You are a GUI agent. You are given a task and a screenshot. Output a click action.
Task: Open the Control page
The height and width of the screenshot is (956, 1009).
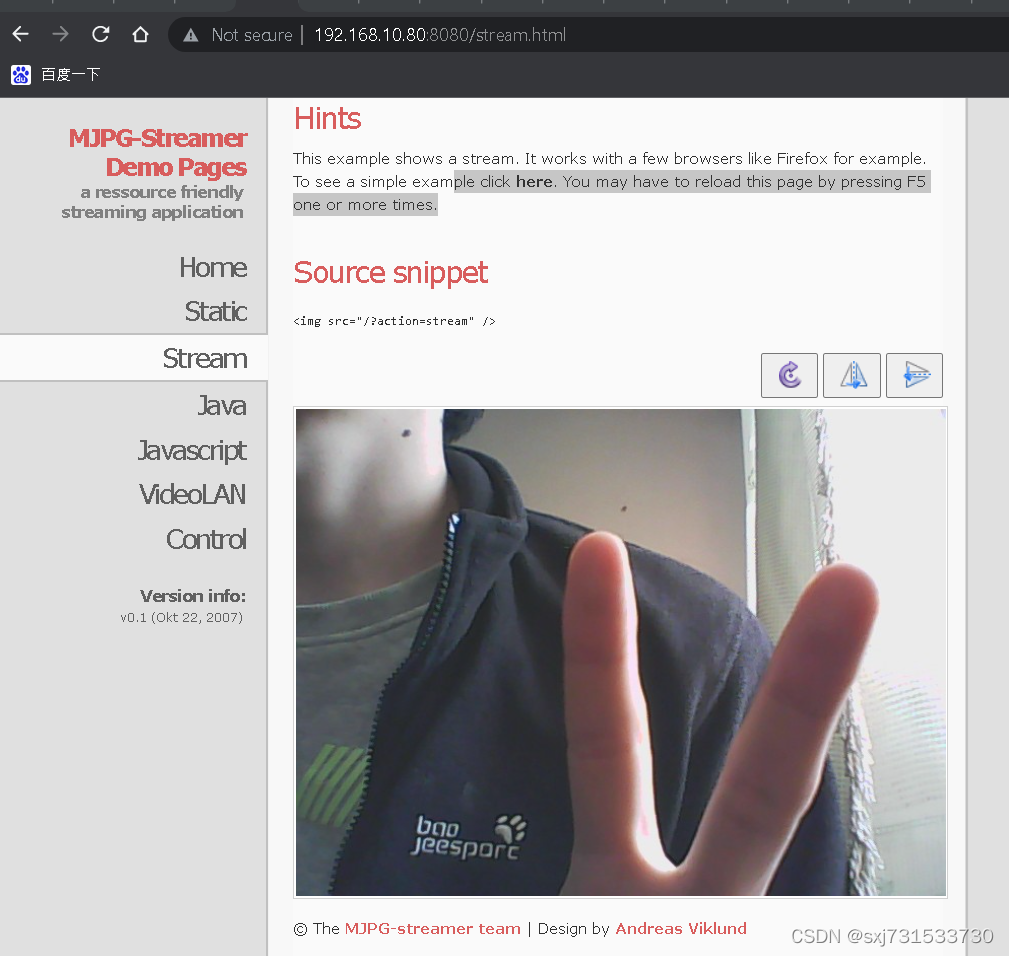click(206, 539)
